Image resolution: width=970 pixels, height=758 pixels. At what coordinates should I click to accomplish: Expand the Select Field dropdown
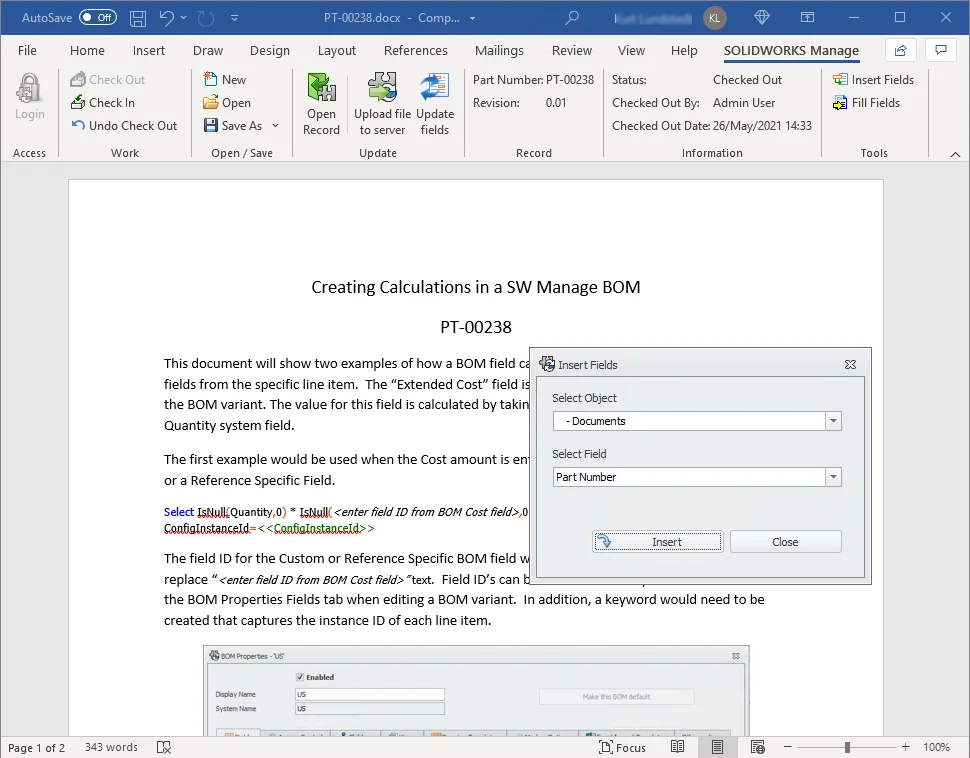coord(833,477)
